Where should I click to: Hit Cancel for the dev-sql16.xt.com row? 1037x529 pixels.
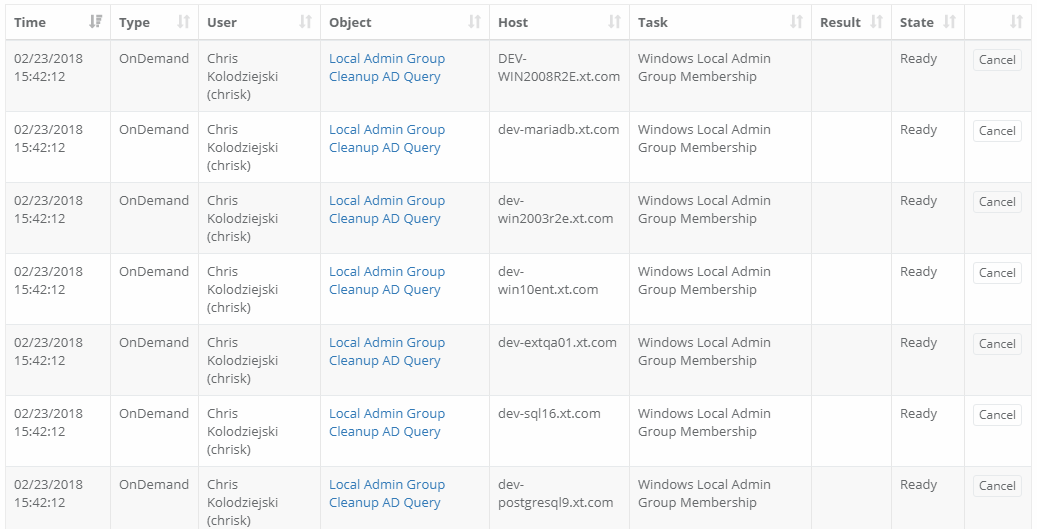pyautogui.click(x=997, y=415)
